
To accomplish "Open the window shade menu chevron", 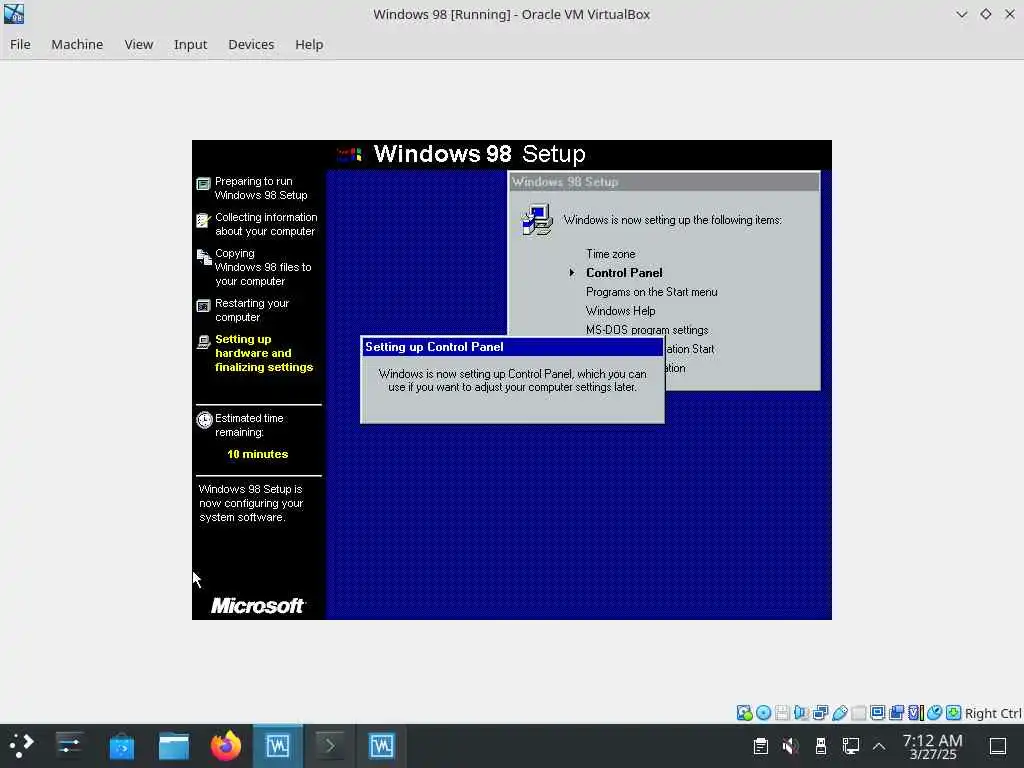I will tap(961, 14).
